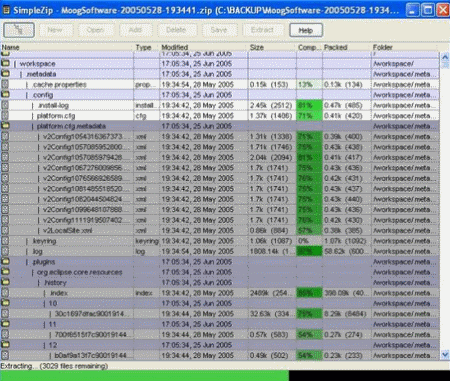This screenshot has height=381, width=450.
Task: Click the green extraction progress bar
Action: pos(145,376)
